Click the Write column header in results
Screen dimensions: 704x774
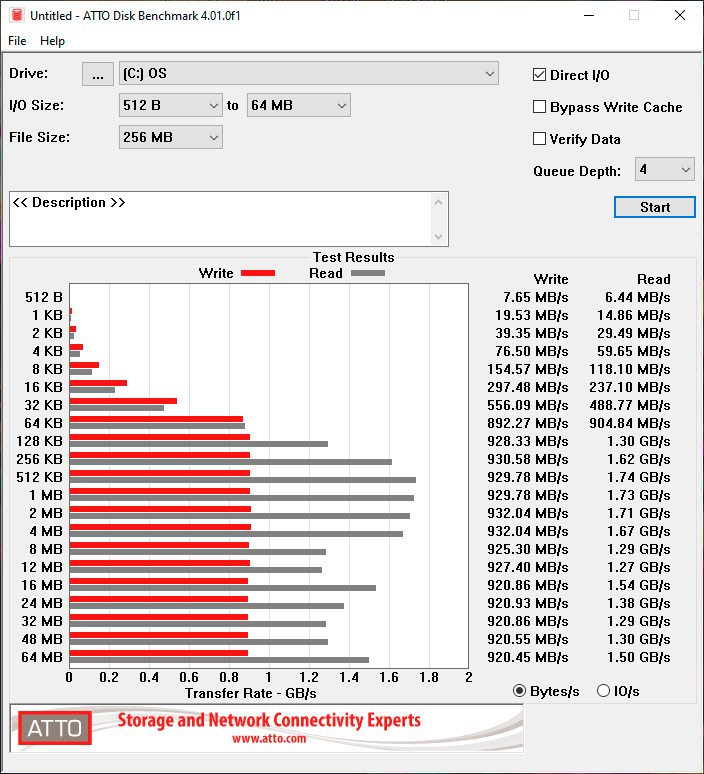click(x=551, y=279)
